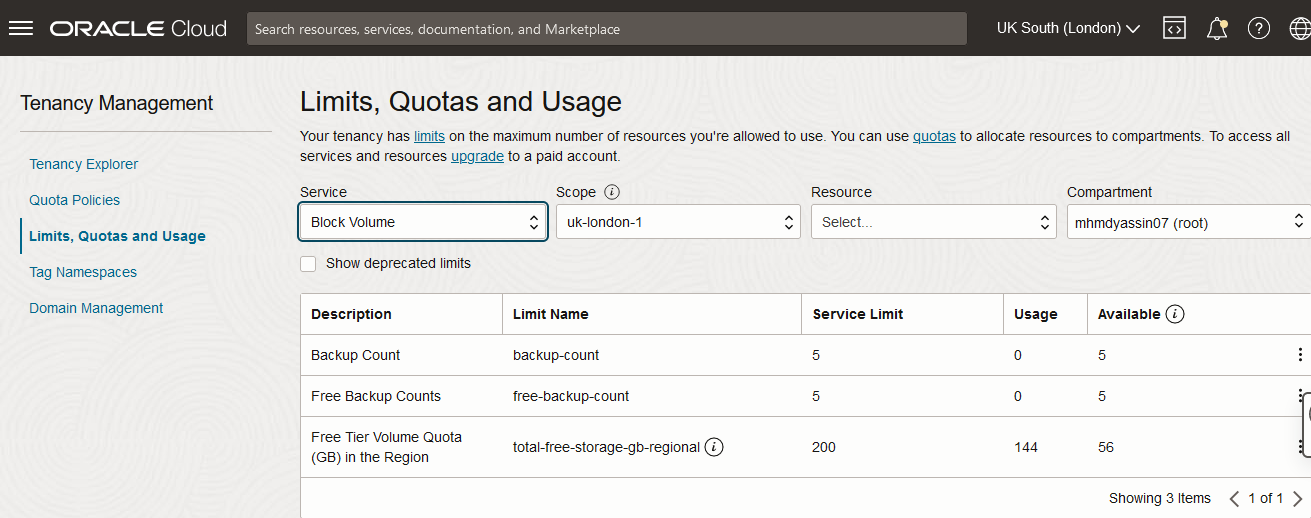Click the help question mark icon
1311x518 pixels.
click(x=1259, y=28)
